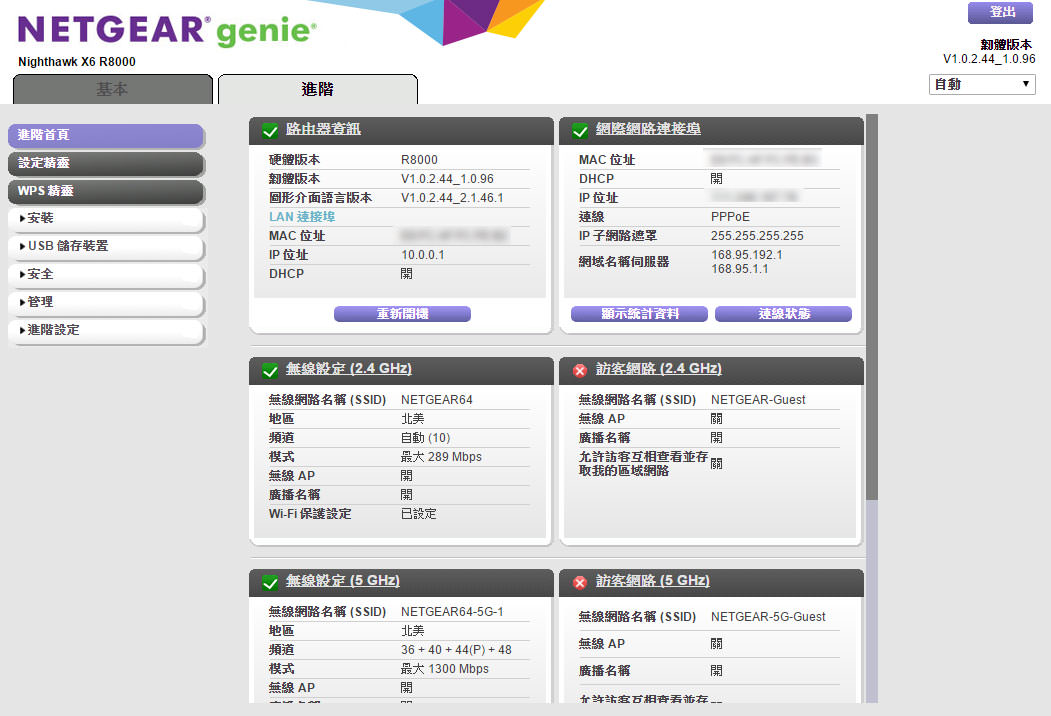Expand the USB 儲存裝置 menu
The width and height of the screenshot is (1051, 716).
105,246
